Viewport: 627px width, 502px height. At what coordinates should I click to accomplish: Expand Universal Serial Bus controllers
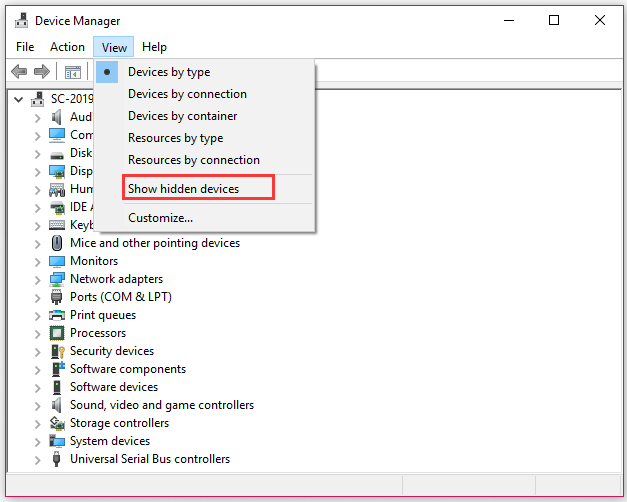click(38, 460)
